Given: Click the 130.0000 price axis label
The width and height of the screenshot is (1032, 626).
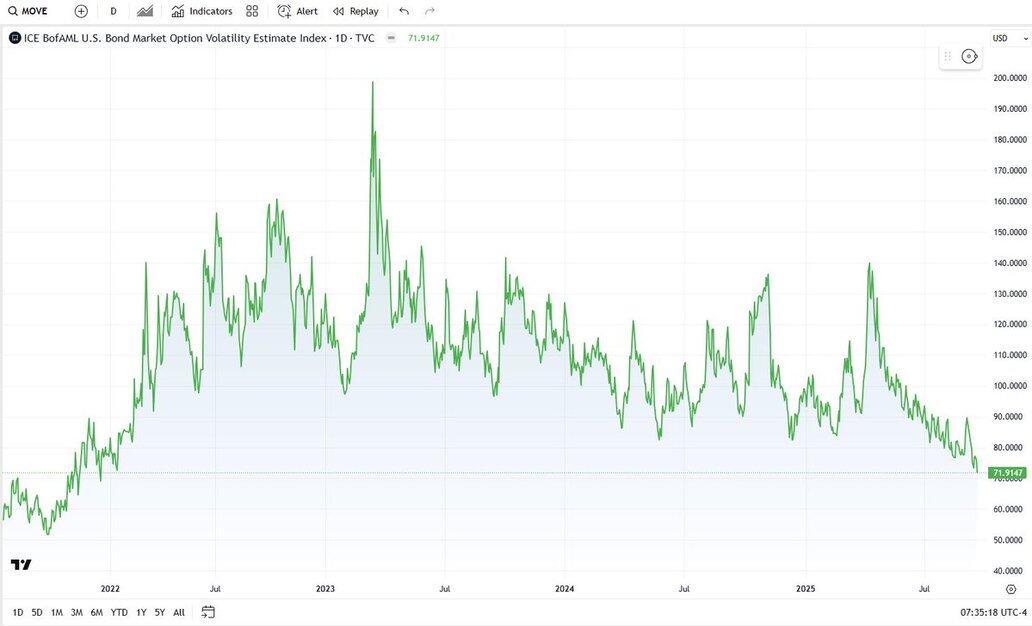Looking at the screenshot, I should pyautogui.click(x=1010, y=294).
